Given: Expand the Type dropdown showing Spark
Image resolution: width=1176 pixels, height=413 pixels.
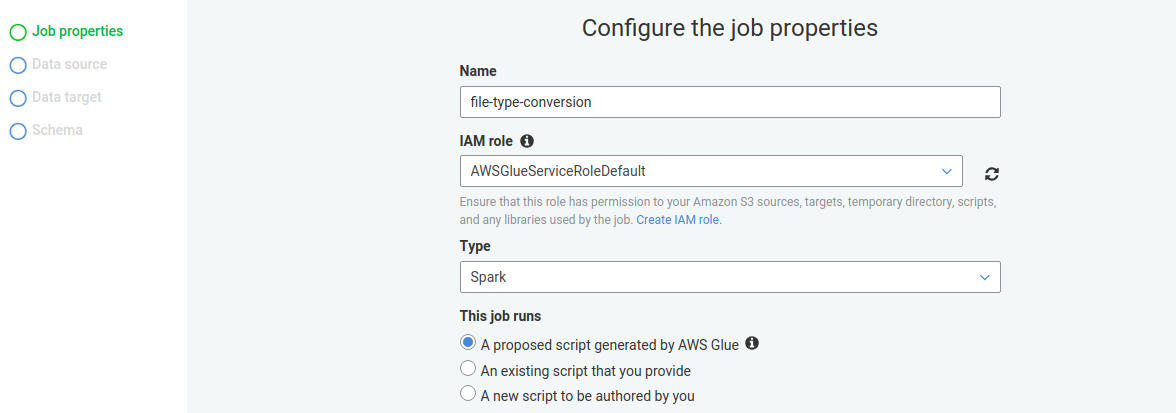Looking at the screenshot, I should [729, 276].
